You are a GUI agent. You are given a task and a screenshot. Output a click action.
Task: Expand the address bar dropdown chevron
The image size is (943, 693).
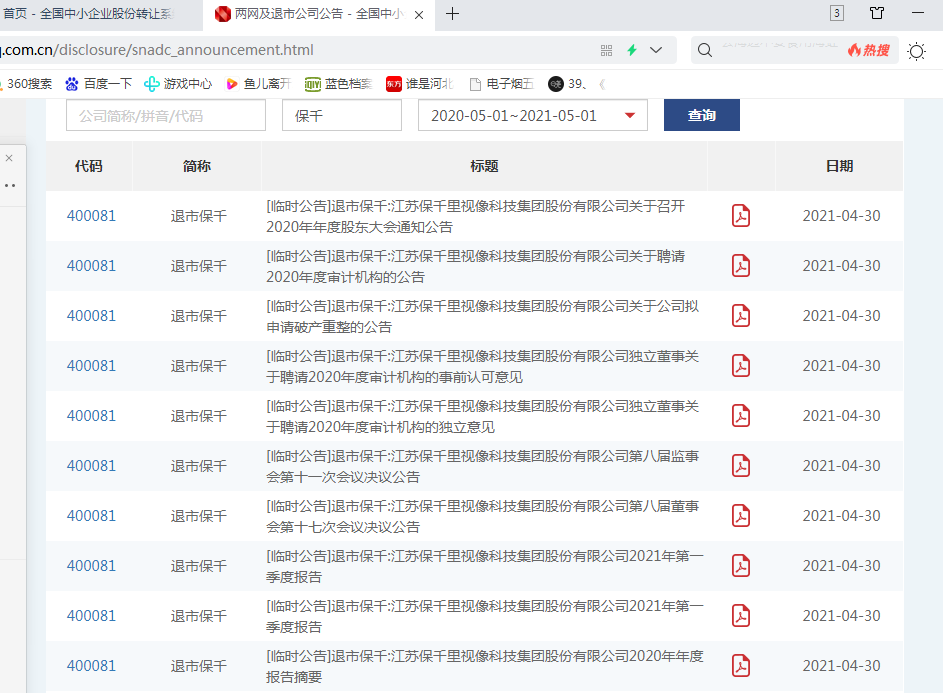pyautogui.click(x=656, y=50)
